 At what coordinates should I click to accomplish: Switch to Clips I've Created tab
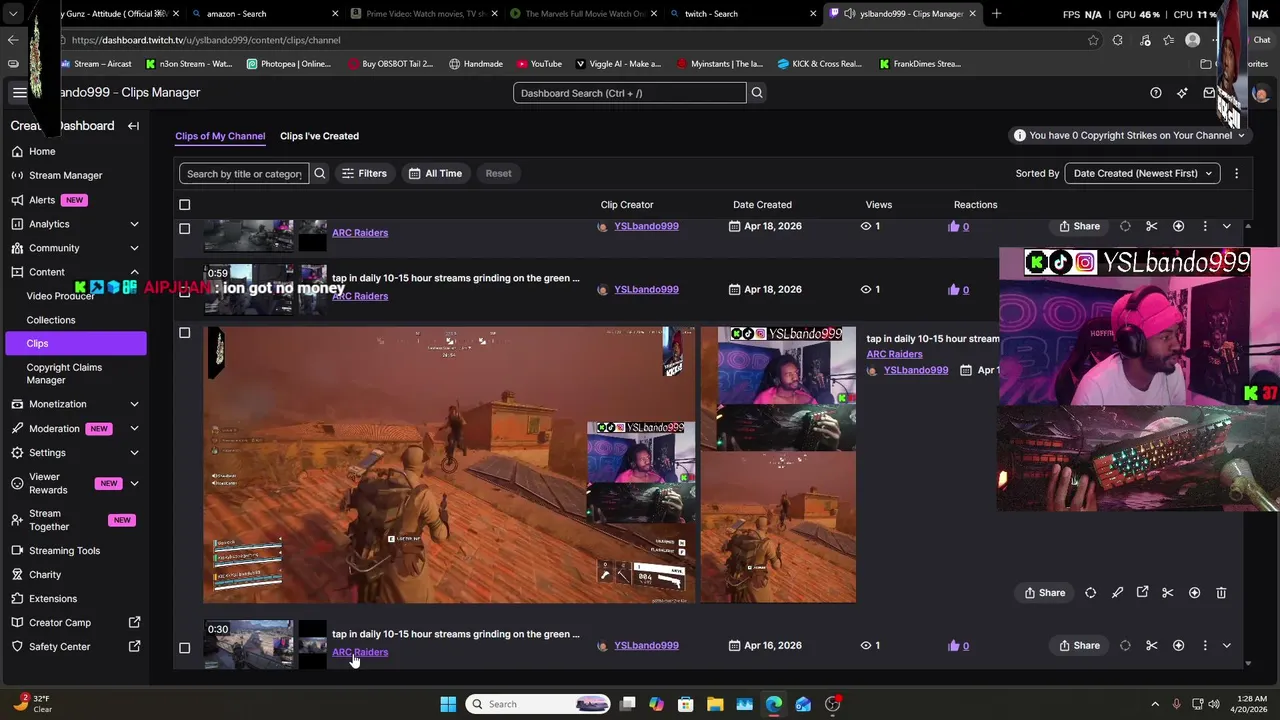click(319, 136)
